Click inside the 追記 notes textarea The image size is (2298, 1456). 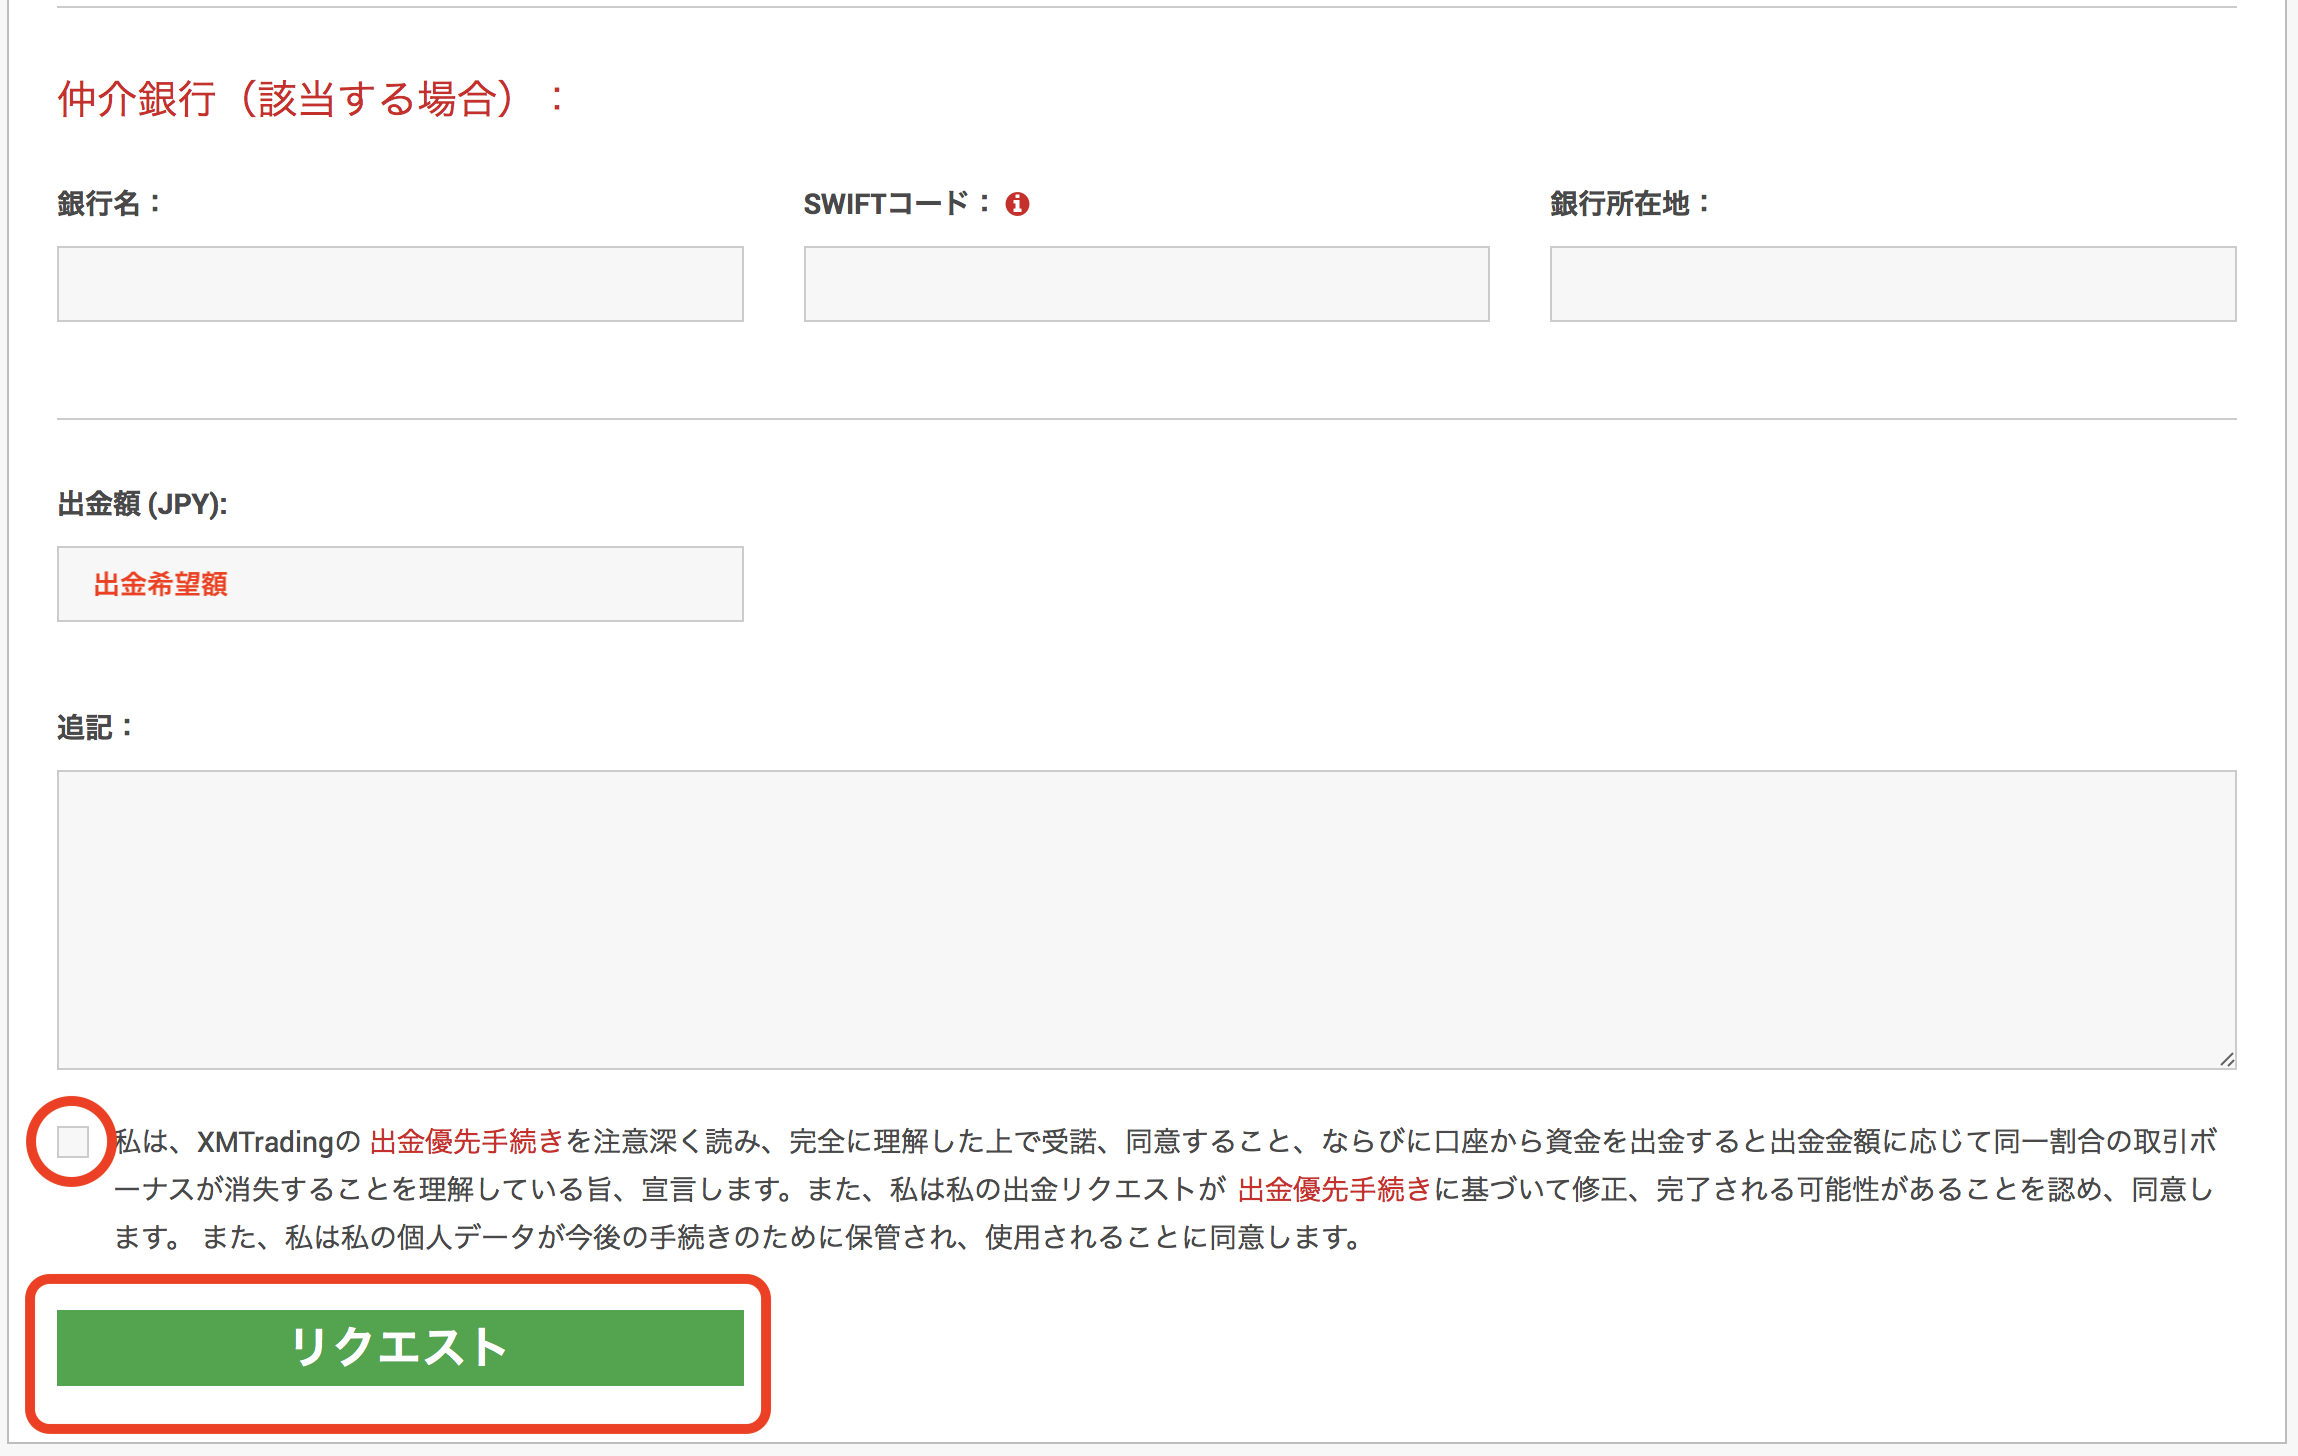click(x=1146, y=920)
